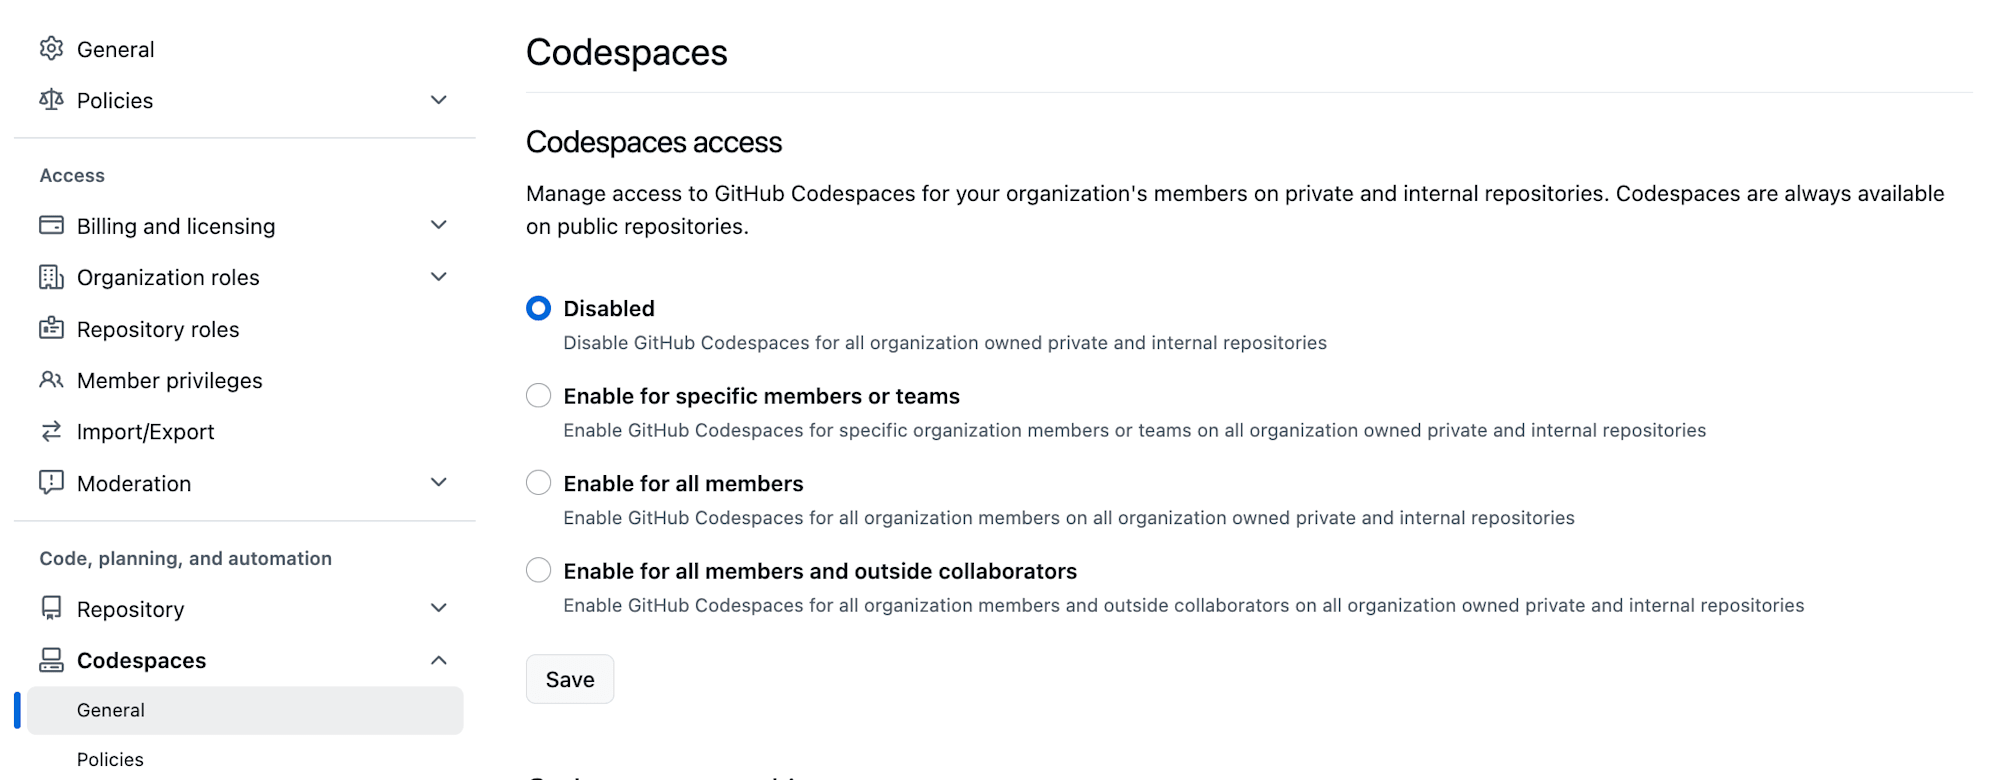Click the Save button
2000x780 pixels.
coord(570,679)
